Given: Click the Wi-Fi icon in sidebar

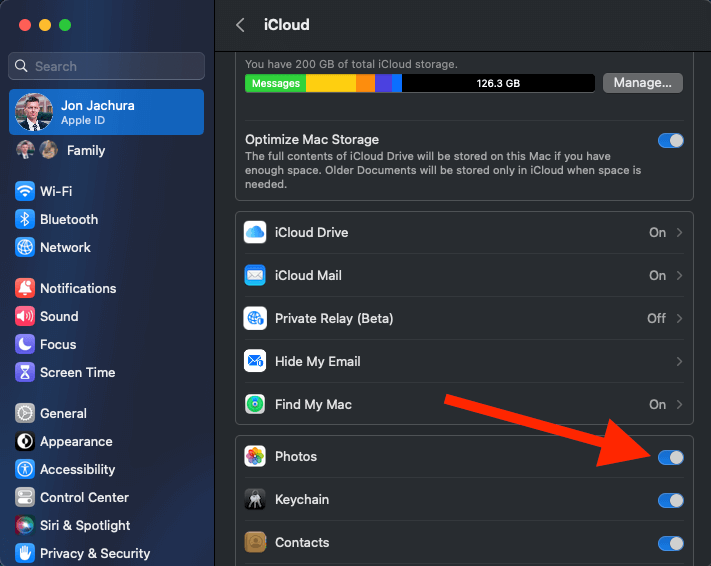Looking at the screenshot, I should pyautogui.click(x=24, y=191).
